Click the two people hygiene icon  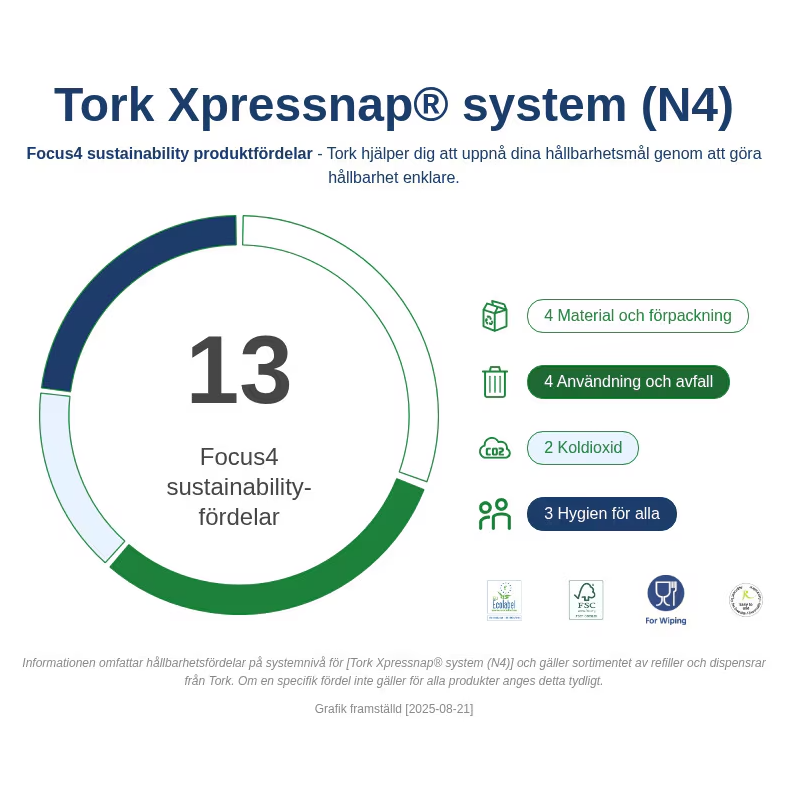click(494, 514)
